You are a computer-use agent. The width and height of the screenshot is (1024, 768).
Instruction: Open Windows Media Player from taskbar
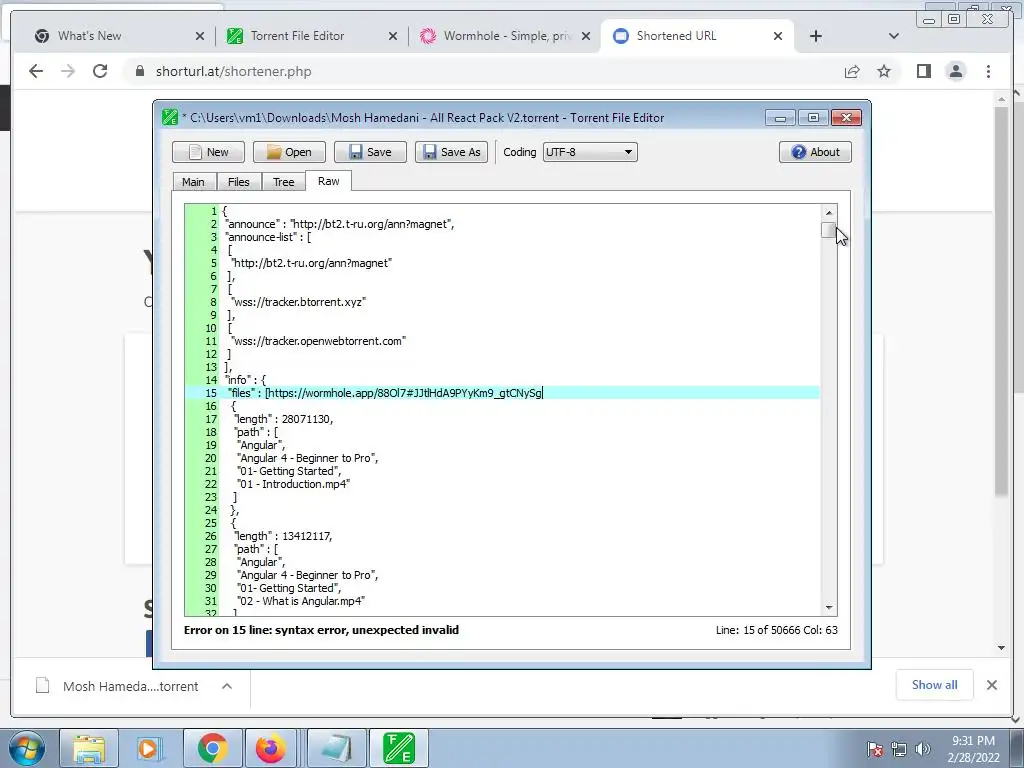point(149,748)
